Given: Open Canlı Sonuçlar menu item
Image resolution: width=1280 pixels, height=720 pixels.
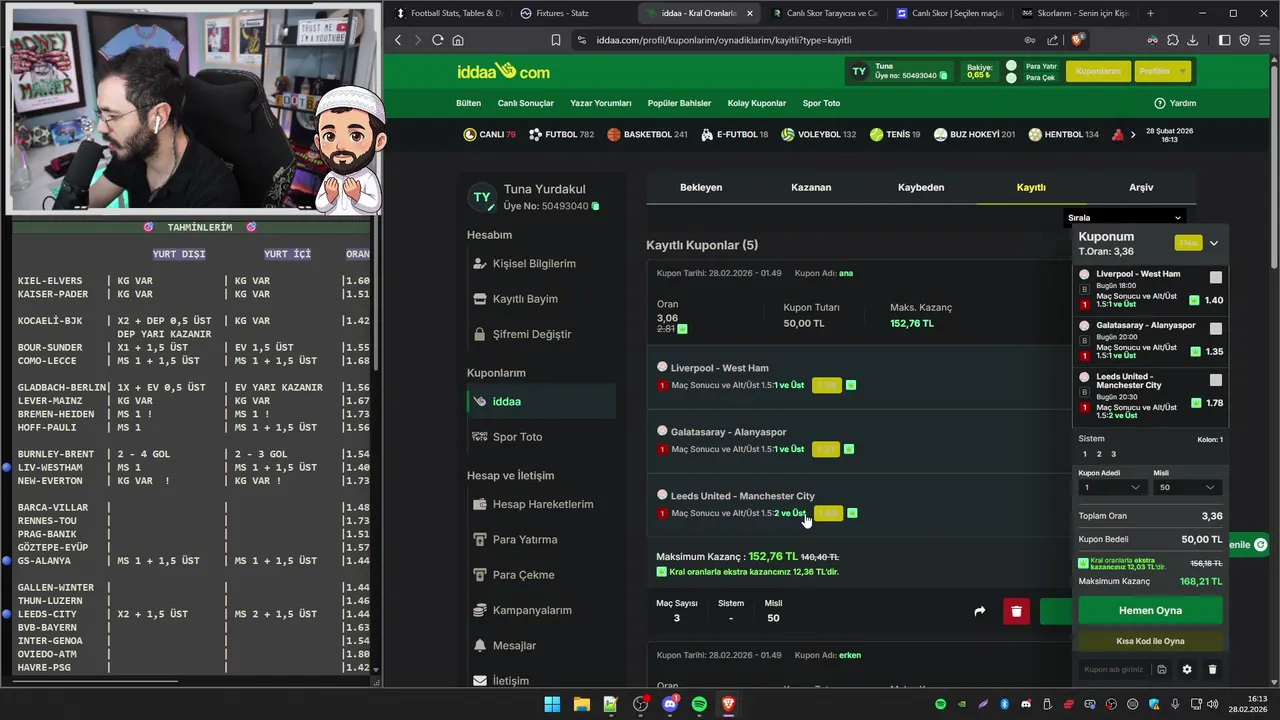Looking at the screenshot, I should click(526, 103).
